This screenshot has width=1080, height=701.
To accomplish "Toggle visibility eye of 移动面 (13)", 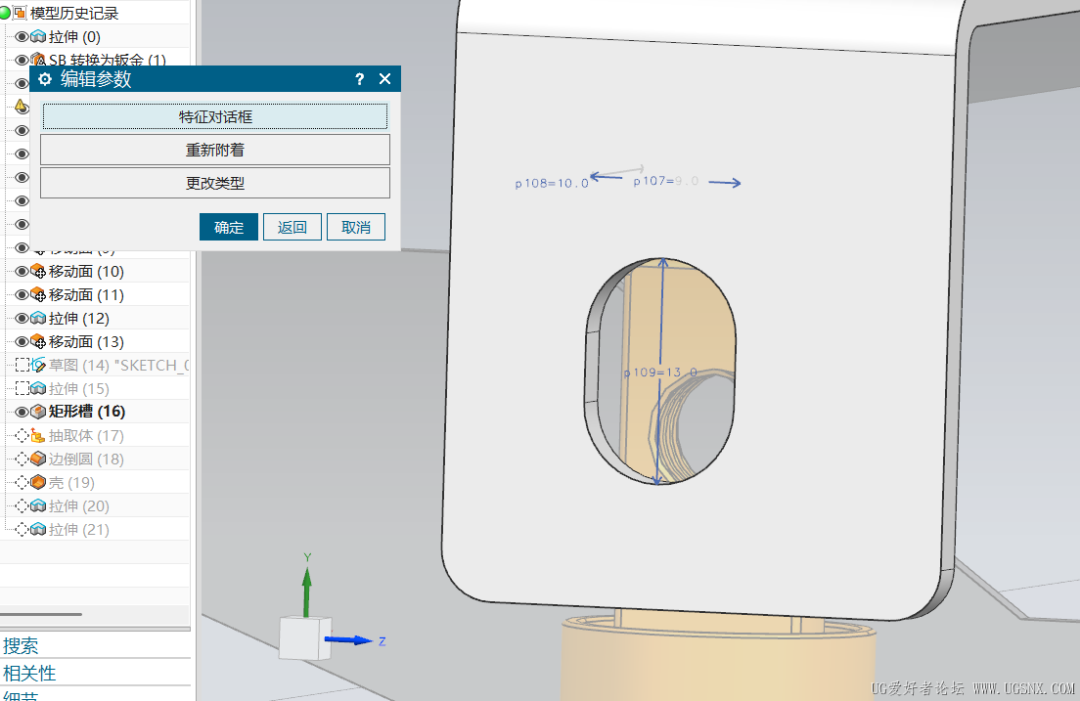I will pos(21,342).
